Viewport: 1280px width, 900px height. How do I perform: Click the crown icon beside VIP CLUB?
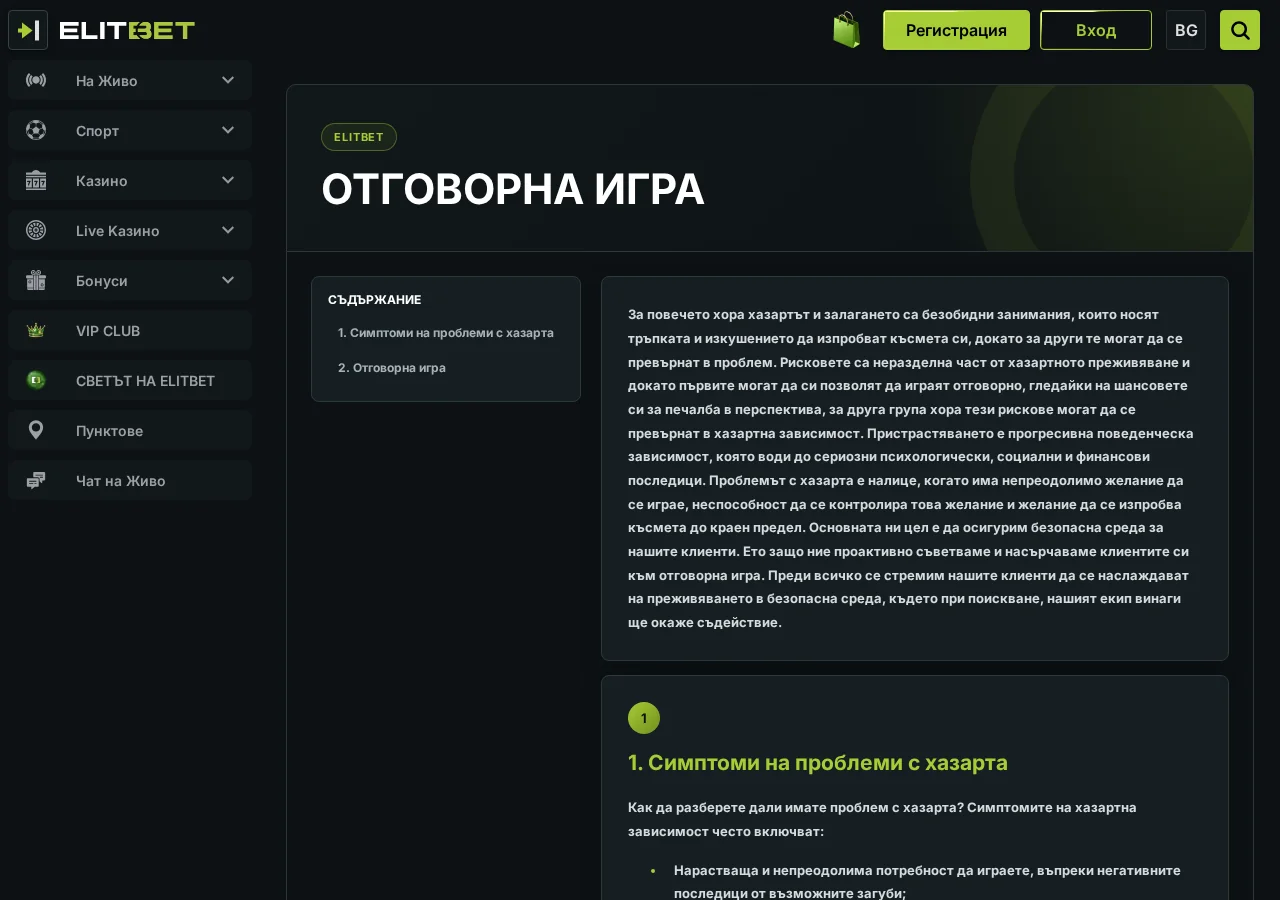(36, 330)
